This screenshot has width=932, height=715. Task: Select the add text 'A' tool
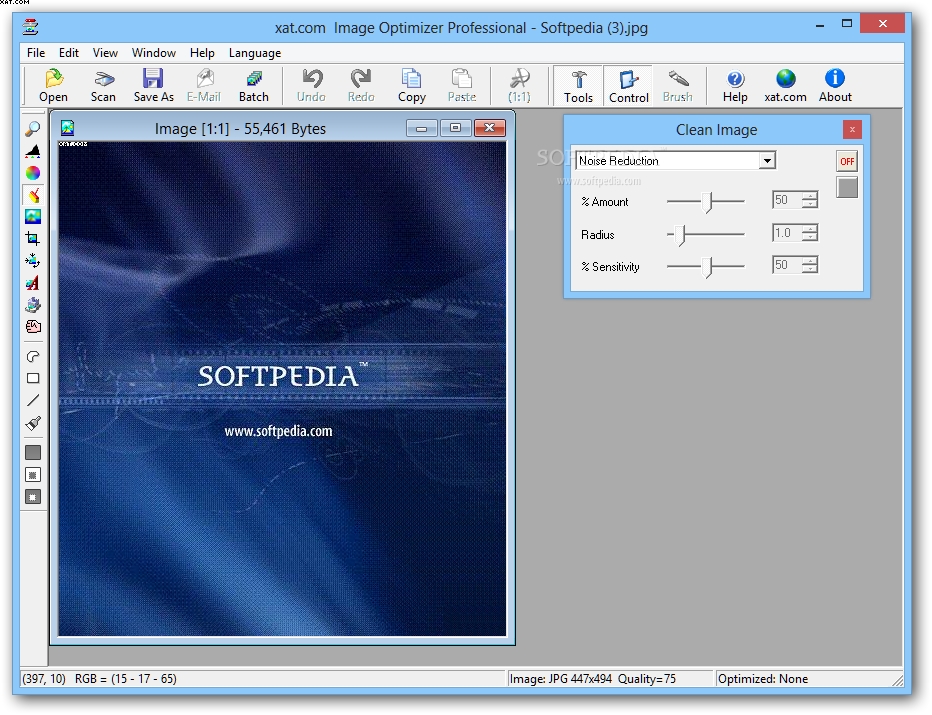pyautogui.click(x=33, y=283)
